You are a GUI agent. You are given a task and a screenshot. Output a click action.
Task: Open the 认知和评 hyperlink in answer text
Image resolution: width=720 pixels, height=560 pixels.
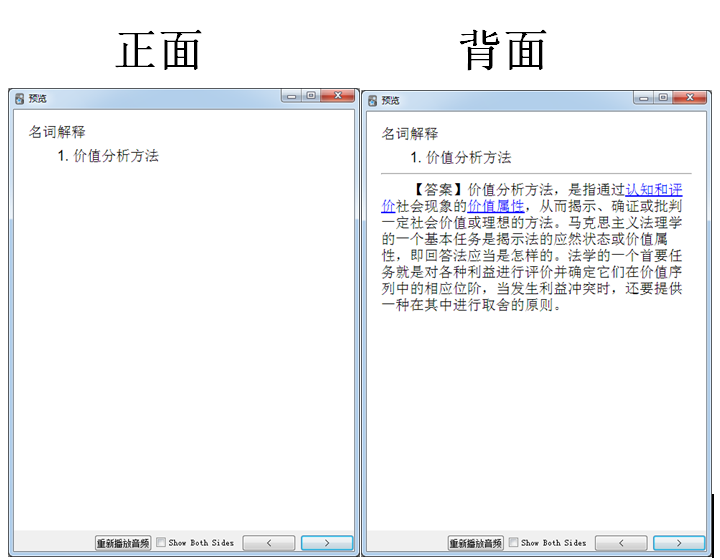click(x=653, y=190)
